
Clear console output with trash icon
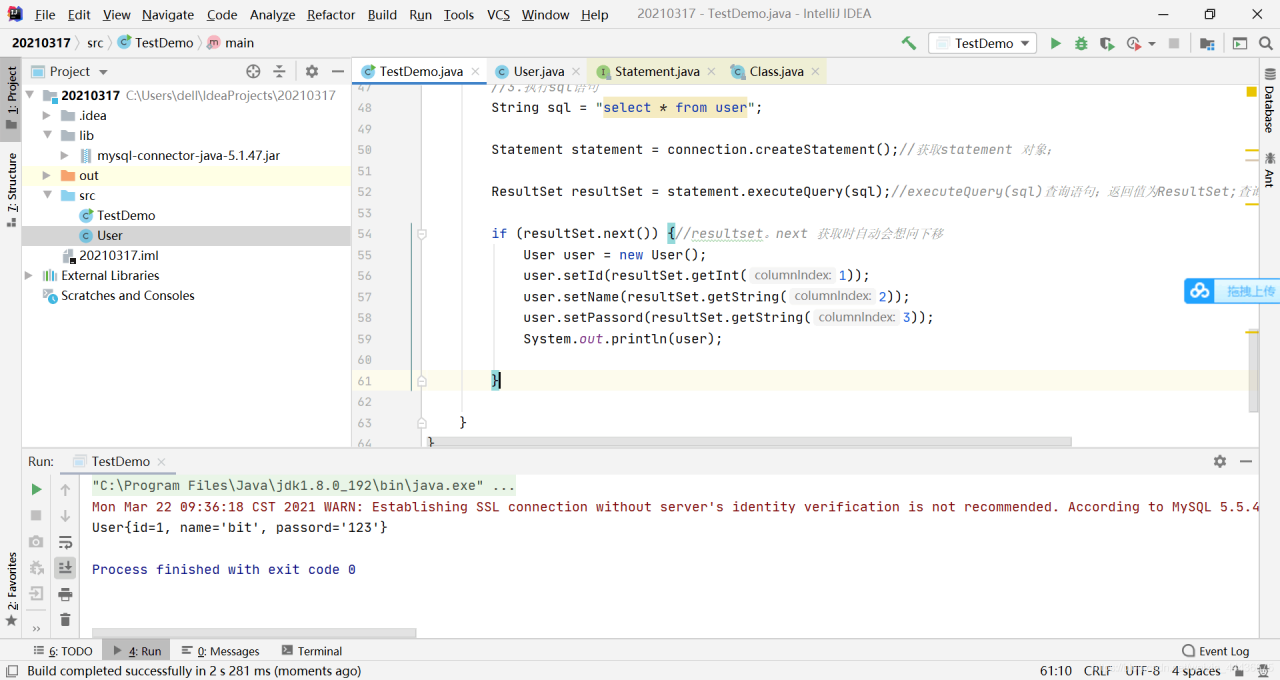(65, 620)
